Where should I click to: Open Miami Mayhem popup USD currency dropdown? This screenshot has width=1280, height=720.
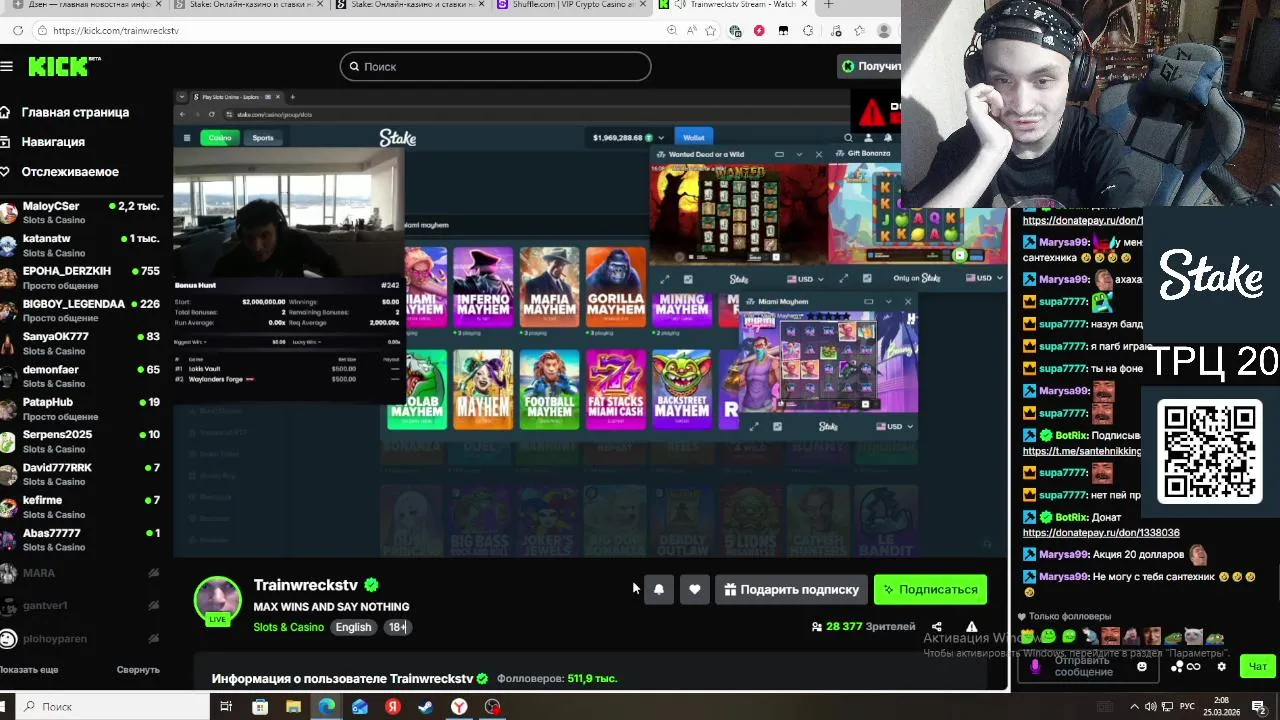pos(894,426)
